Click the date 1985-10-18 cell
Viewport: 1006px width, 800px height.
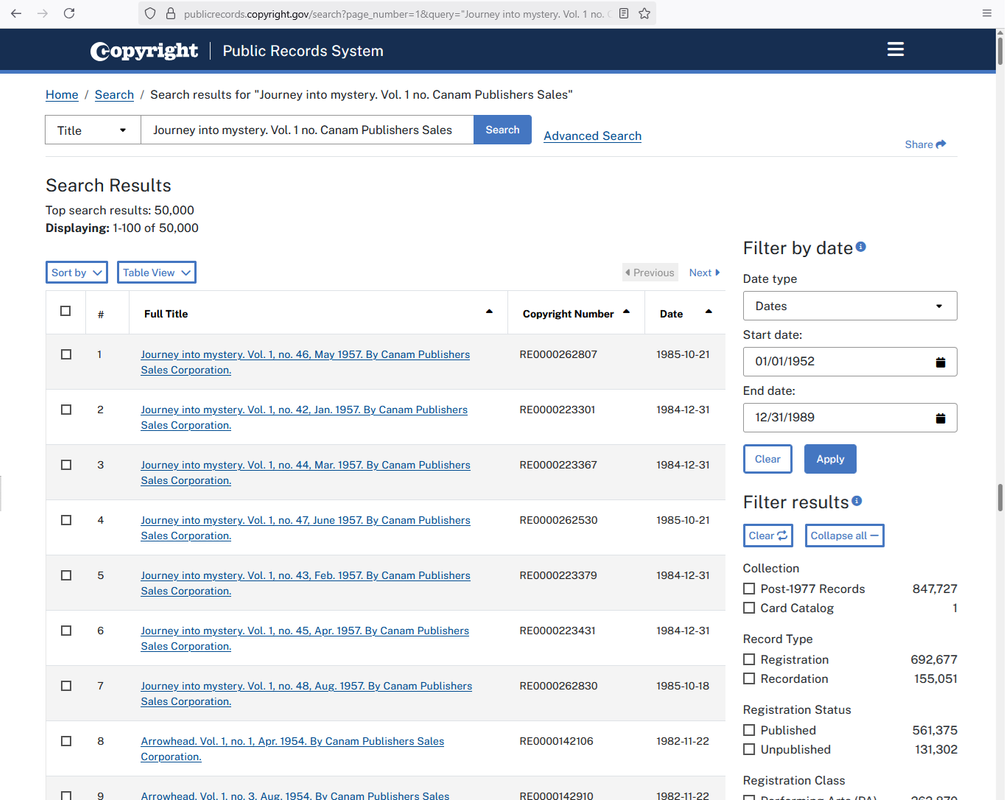point(683,686)
